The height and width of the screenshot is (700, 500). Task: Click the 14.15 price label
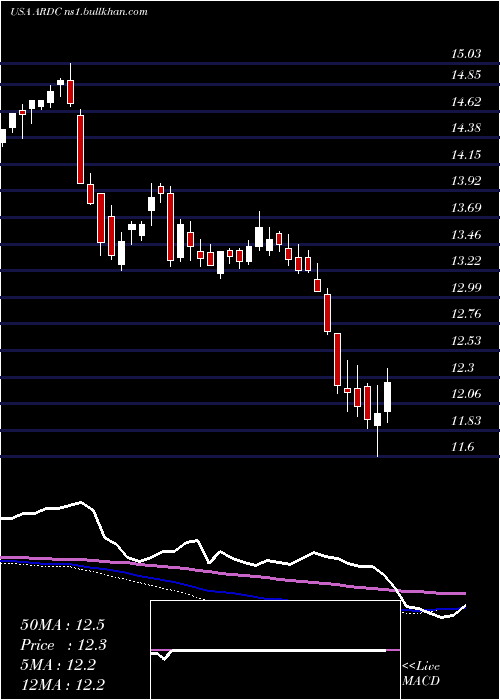click(466, 154)
